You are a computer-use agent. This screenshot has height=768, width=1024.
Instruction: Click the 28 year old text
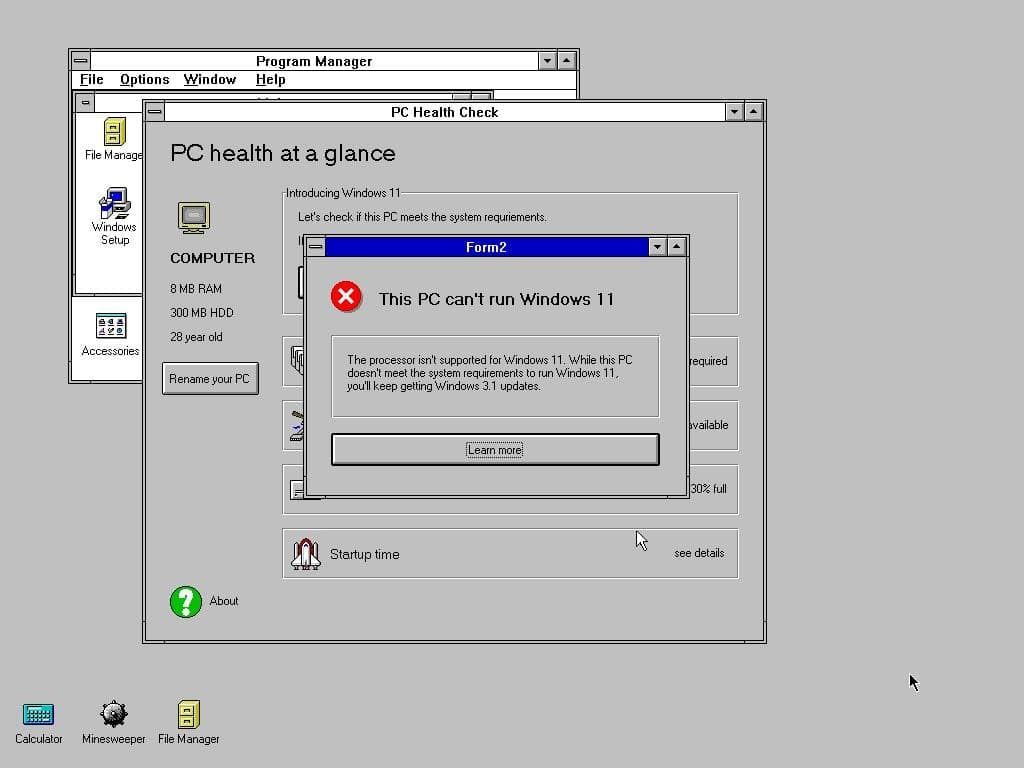pos(196,337)
